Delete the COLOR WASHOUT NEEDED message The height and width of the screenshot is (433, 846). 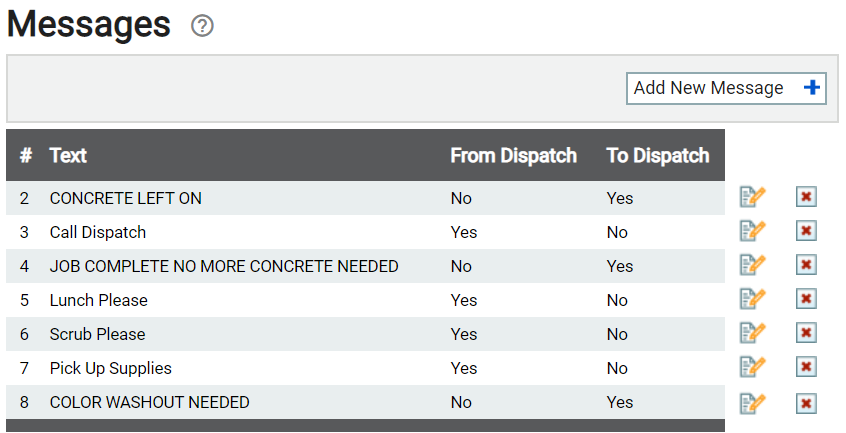click(x=806, y=403)
